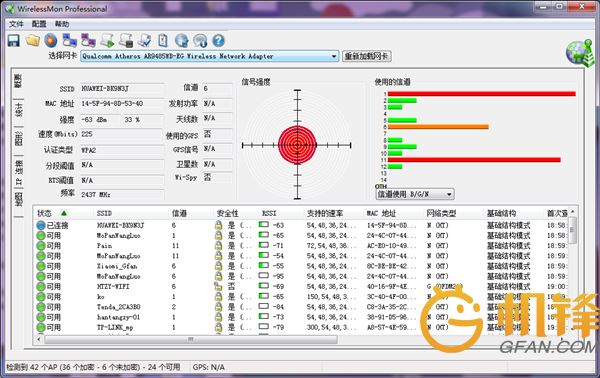Screen dimensions: 600x378
Task: Click the green status icon in the ko row
Action: [41, 297]
